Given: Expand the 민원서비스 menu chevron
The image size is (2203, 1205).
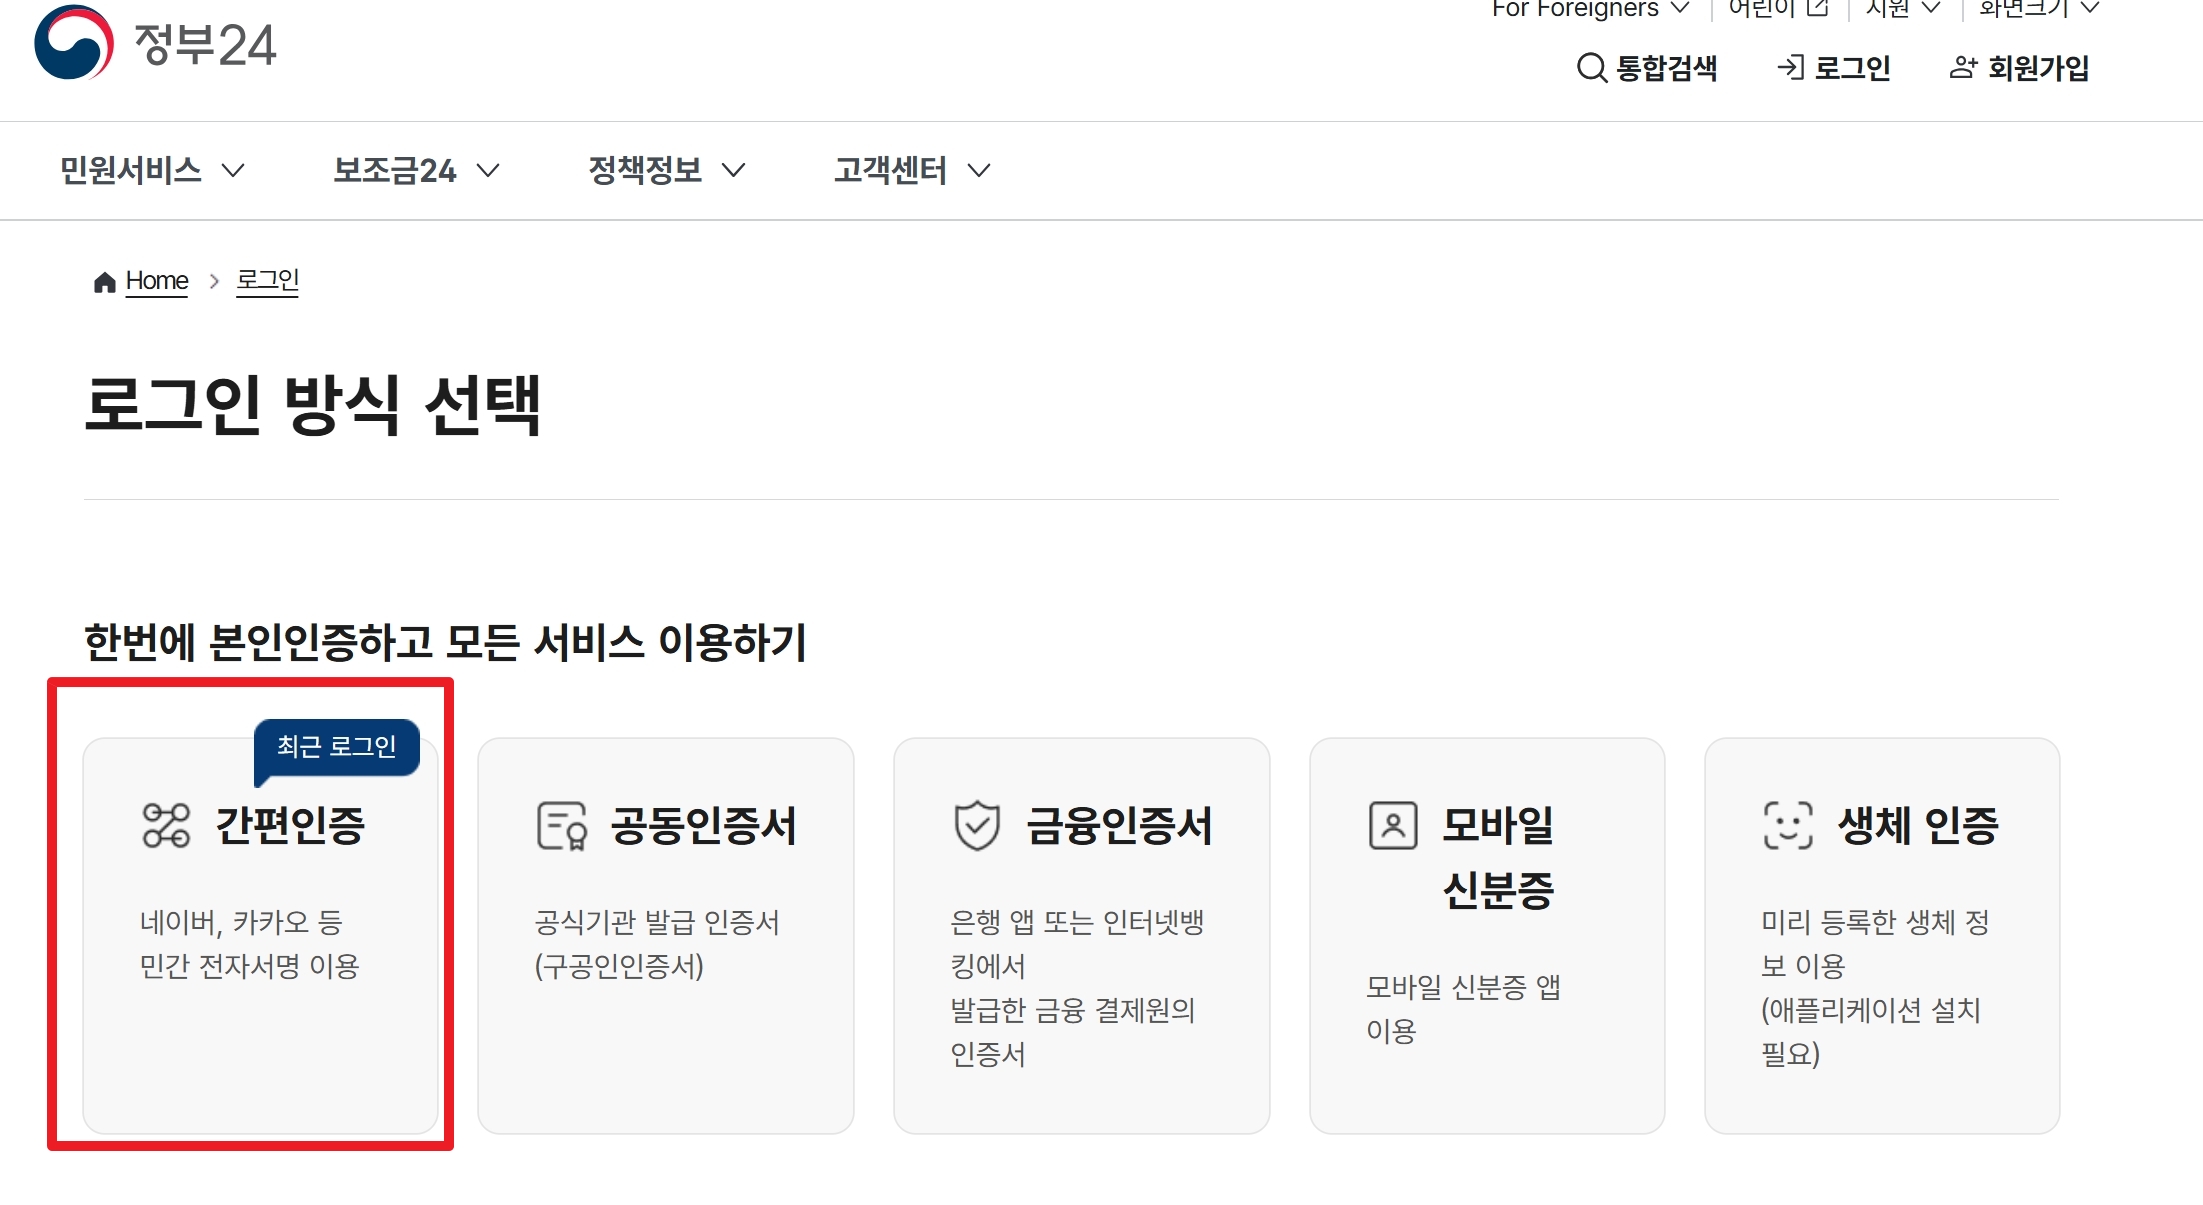Looking at the screenshot, I should (x=233, y=170).
